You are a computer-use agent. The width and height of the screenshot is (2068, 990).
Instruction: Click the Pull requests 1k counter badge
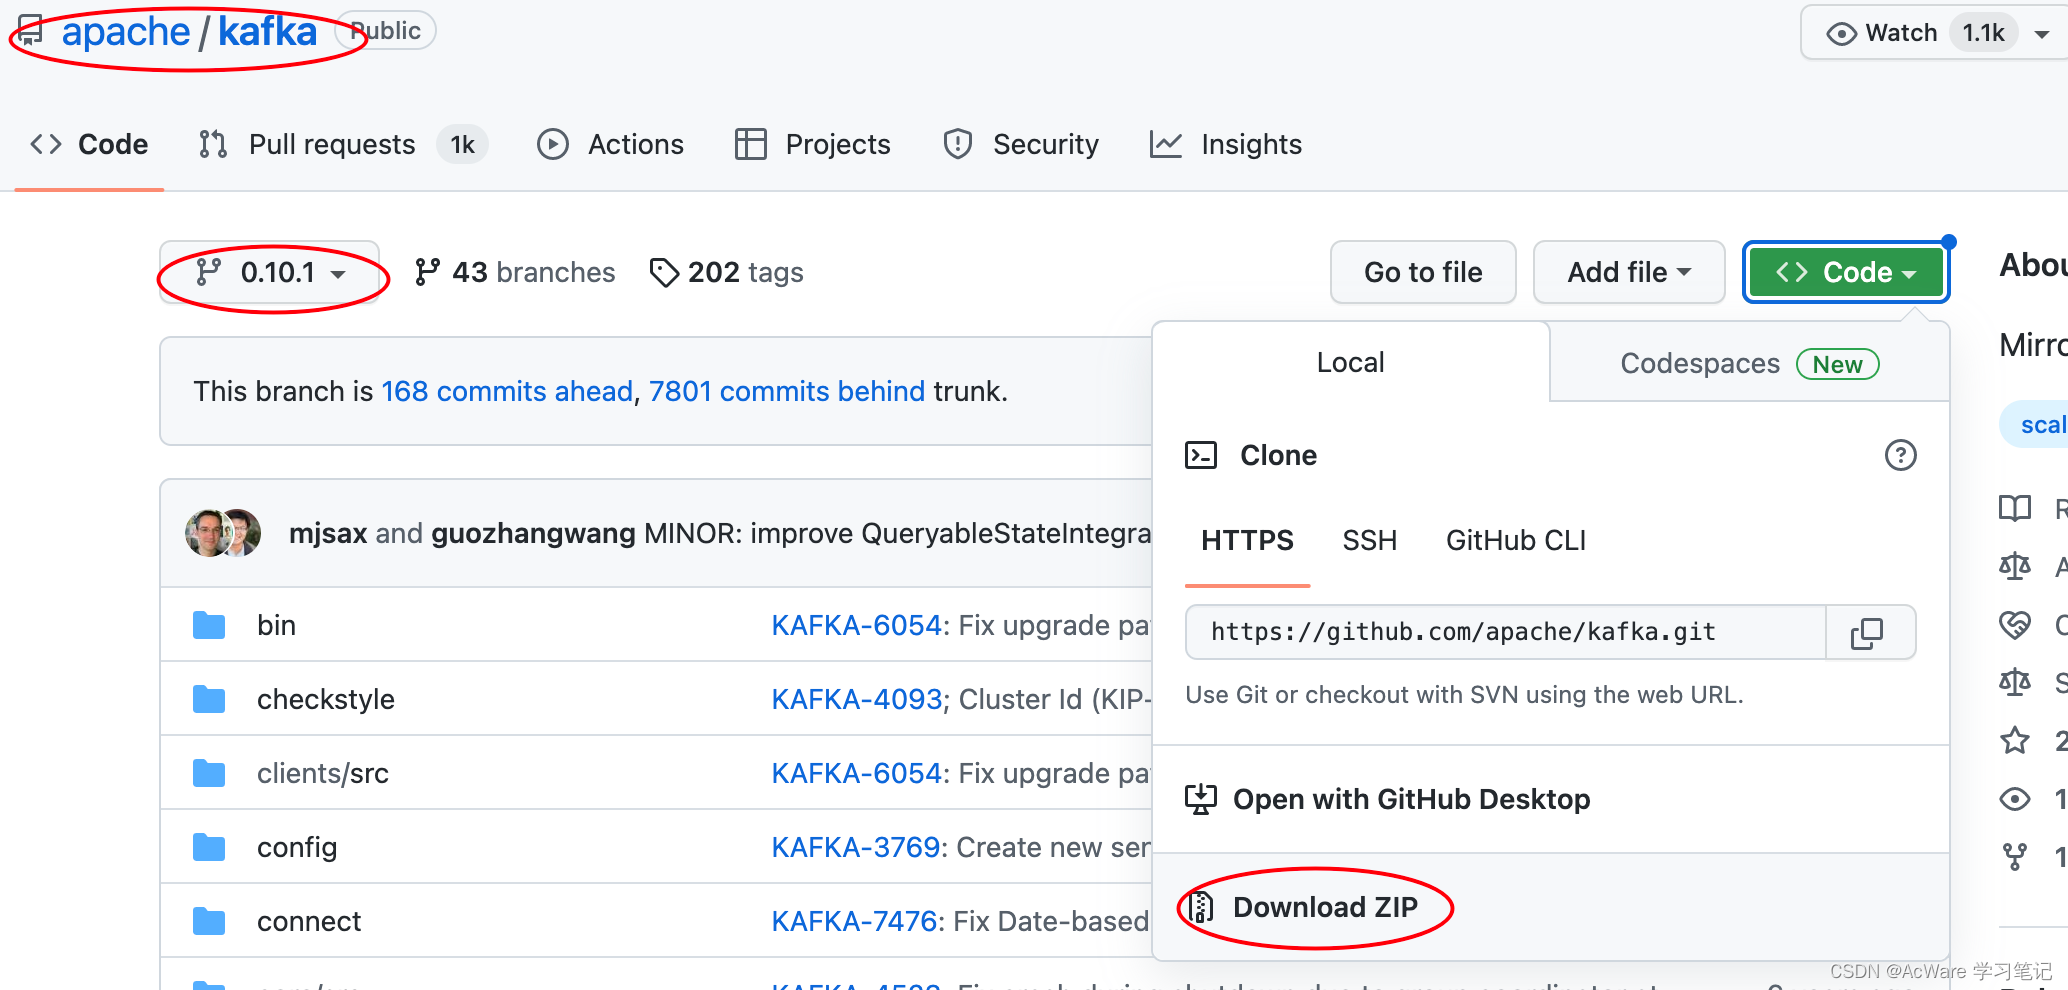[463, 144]
